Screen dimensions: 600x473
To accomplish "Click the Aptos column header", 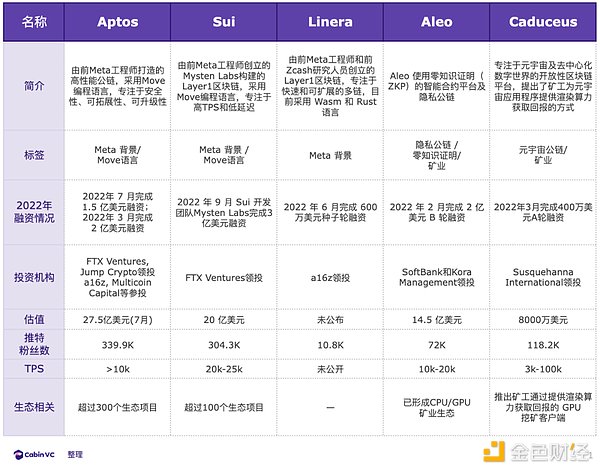I will click(117, 22).
